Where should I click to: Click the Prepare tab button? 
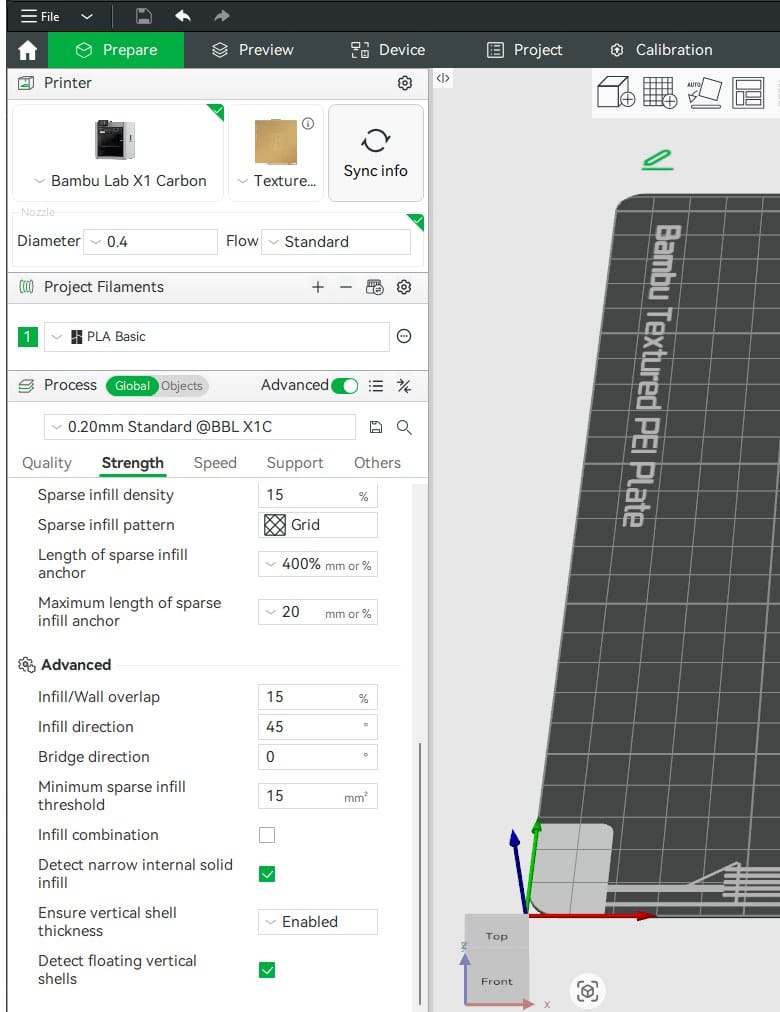(x=116, y=50)
